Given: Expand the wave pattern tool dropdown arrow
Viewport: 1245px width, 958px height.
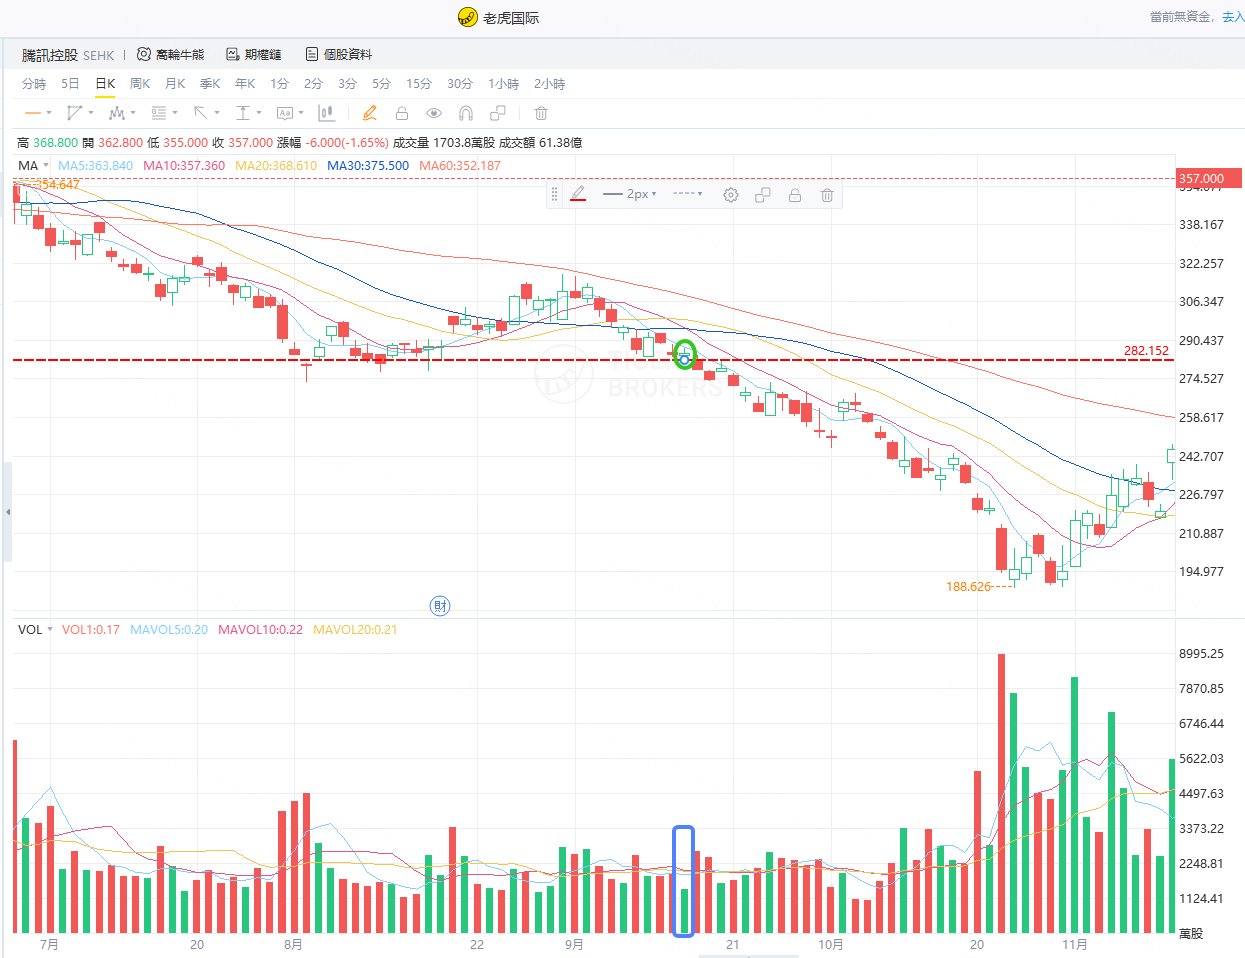Looking at the screenshot, I should 133,113.
